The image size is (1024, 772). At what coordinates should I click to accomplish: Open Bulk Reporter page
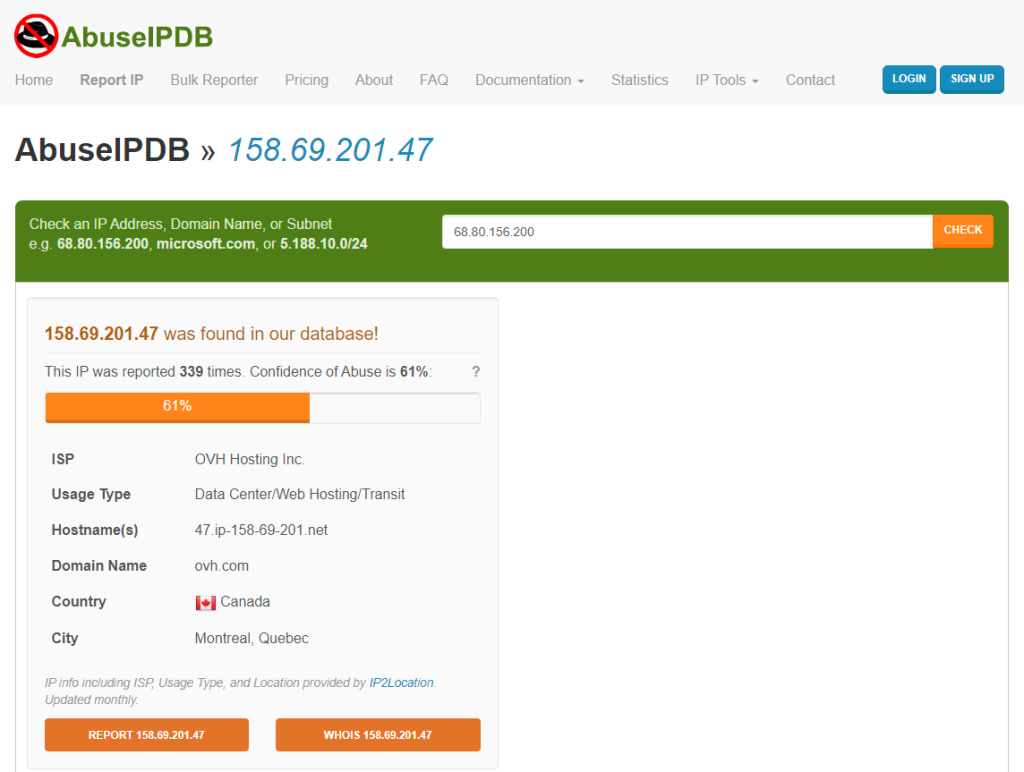point(214,80)
